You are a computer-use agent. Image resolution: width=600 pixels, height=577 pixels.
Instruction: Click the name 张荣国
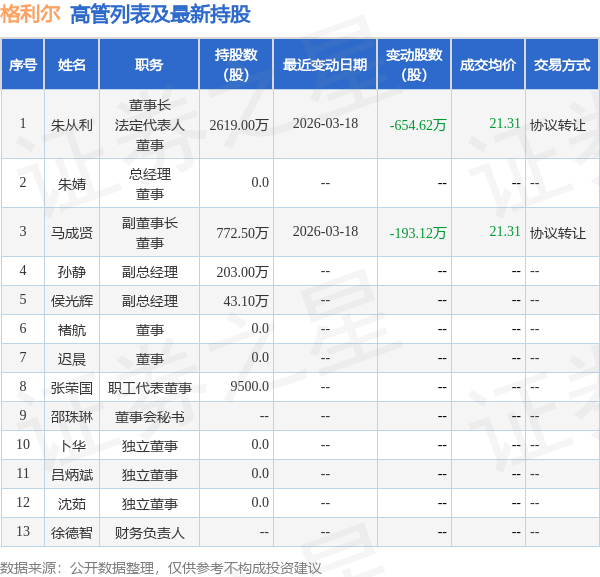pos(72,388)
